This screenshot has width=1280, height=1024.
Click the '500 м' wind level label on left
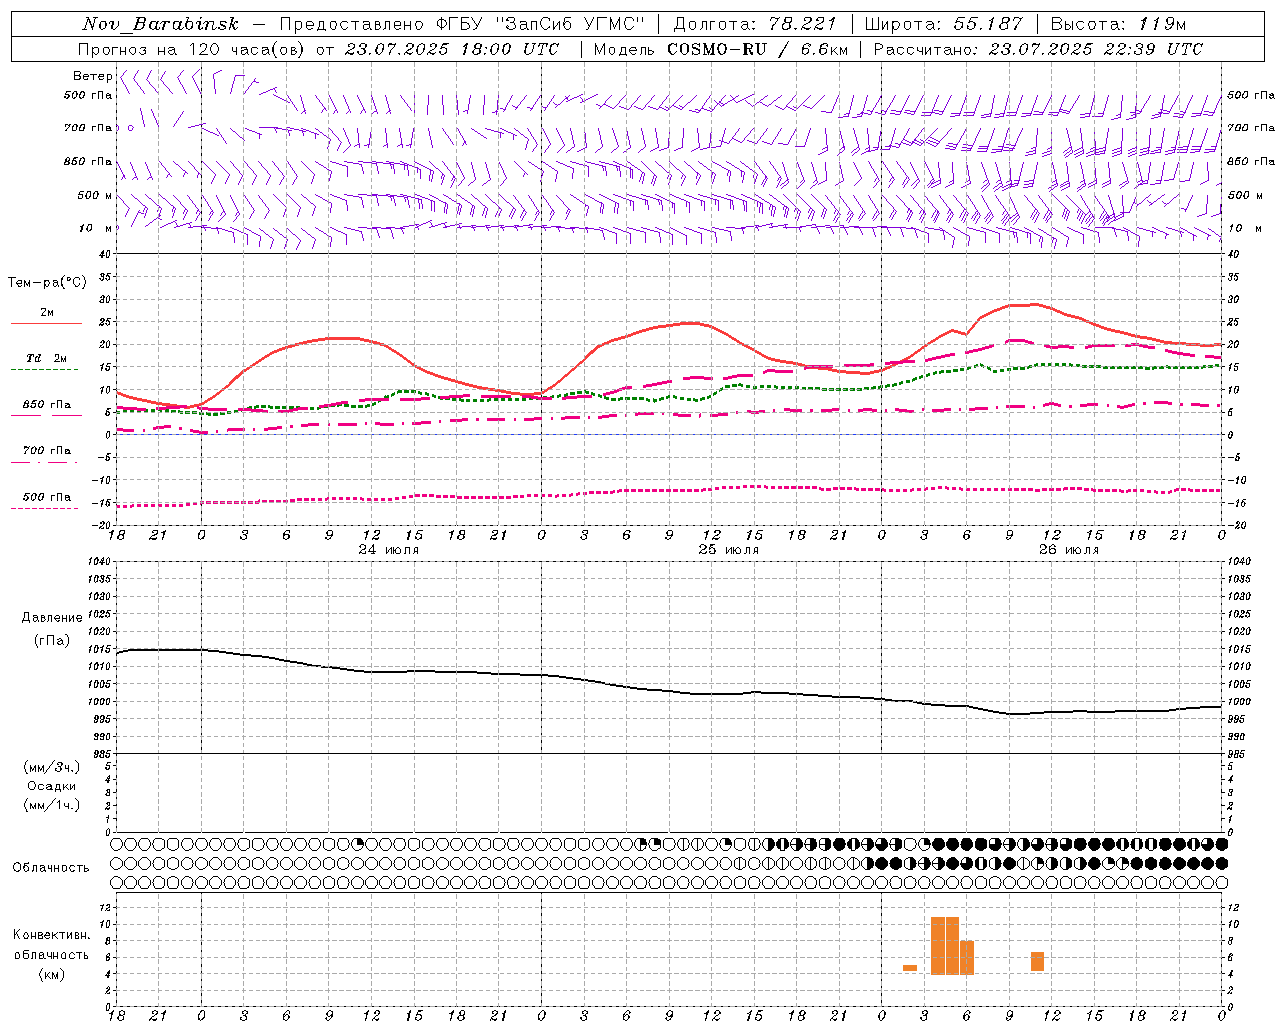pos(94,195)
